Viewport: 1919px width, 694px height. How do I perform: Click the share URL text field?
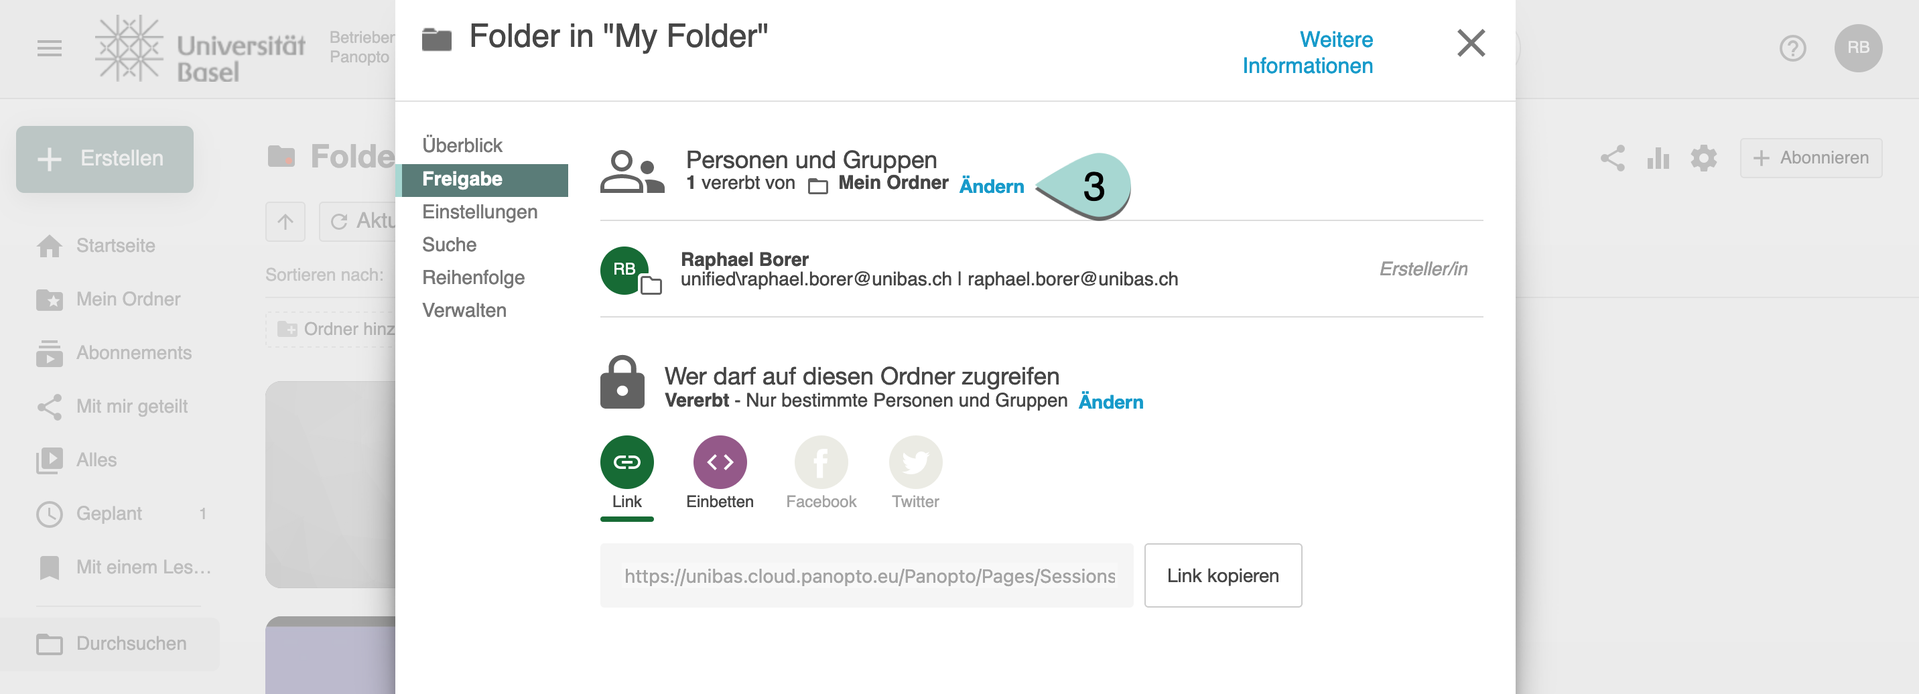[866, 576]
